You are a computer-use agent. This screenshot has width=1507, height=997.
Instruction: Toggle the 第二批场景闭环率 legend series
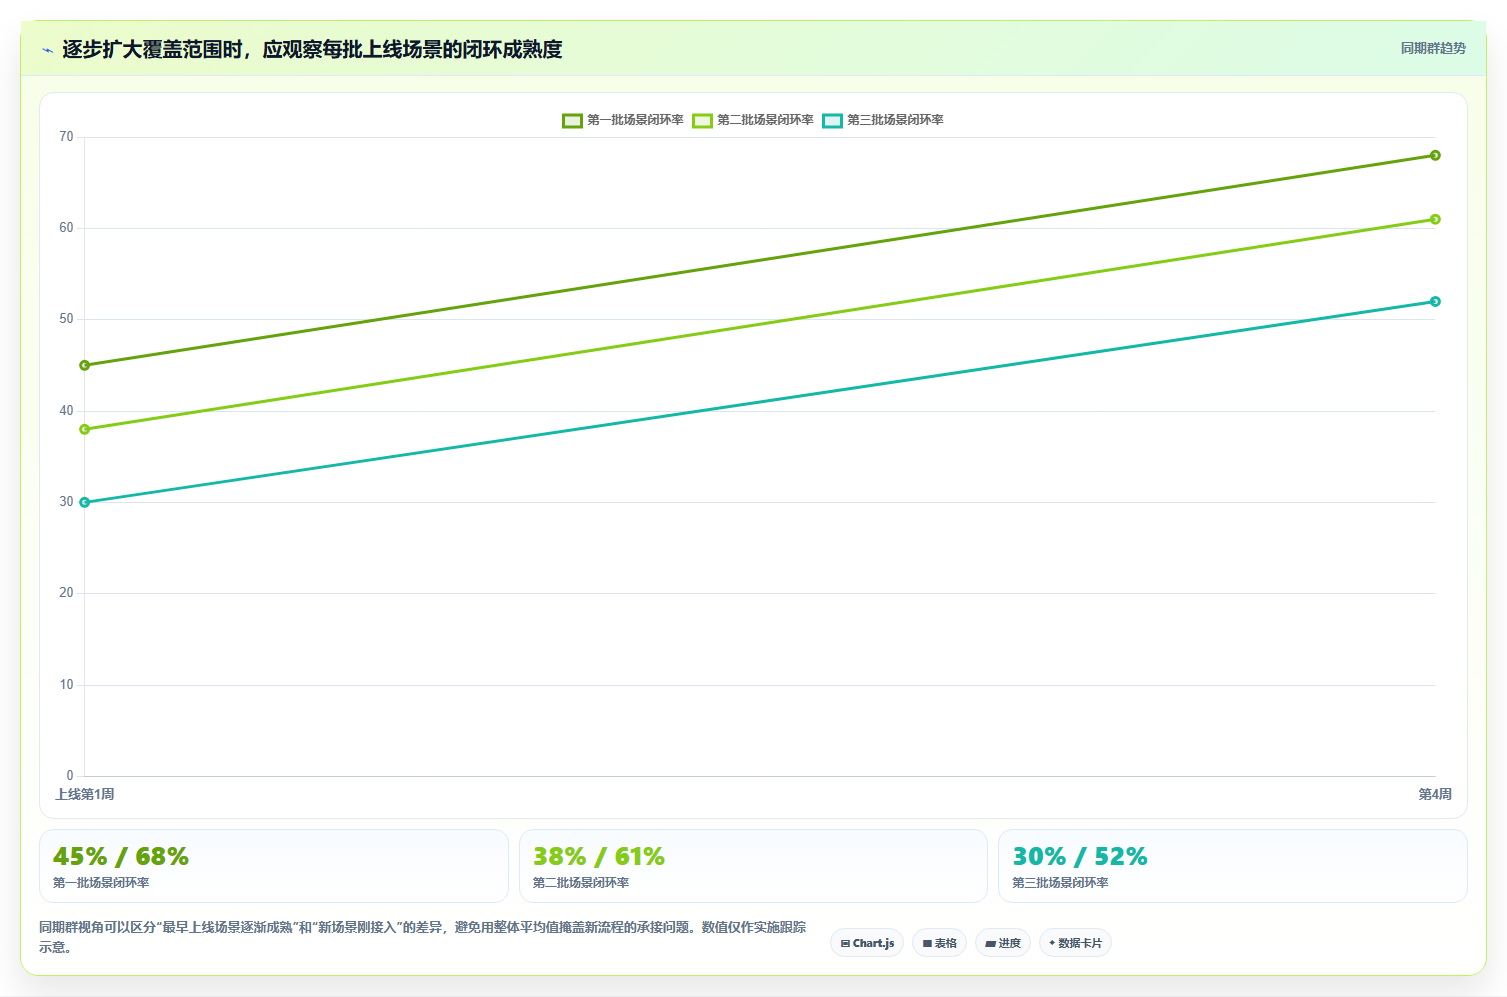753,120
